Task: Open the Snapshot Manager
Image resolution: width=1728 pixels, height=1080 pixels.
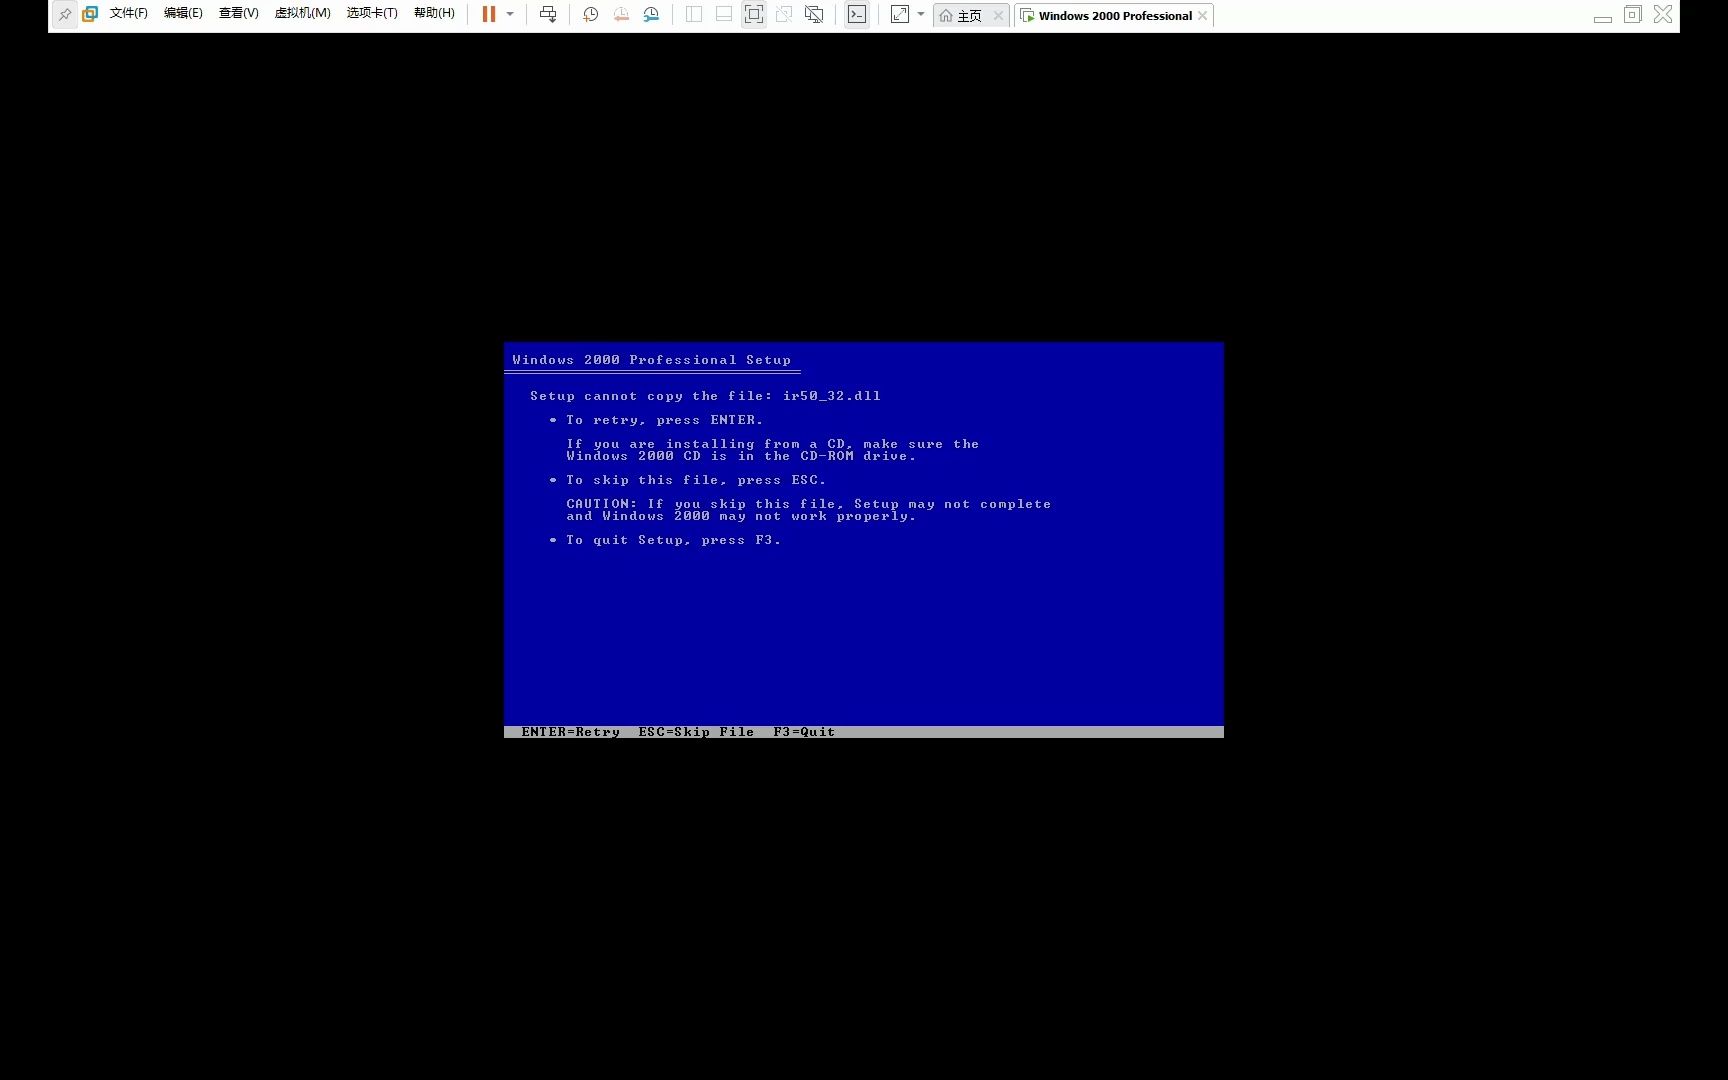Action: [651, 14]
